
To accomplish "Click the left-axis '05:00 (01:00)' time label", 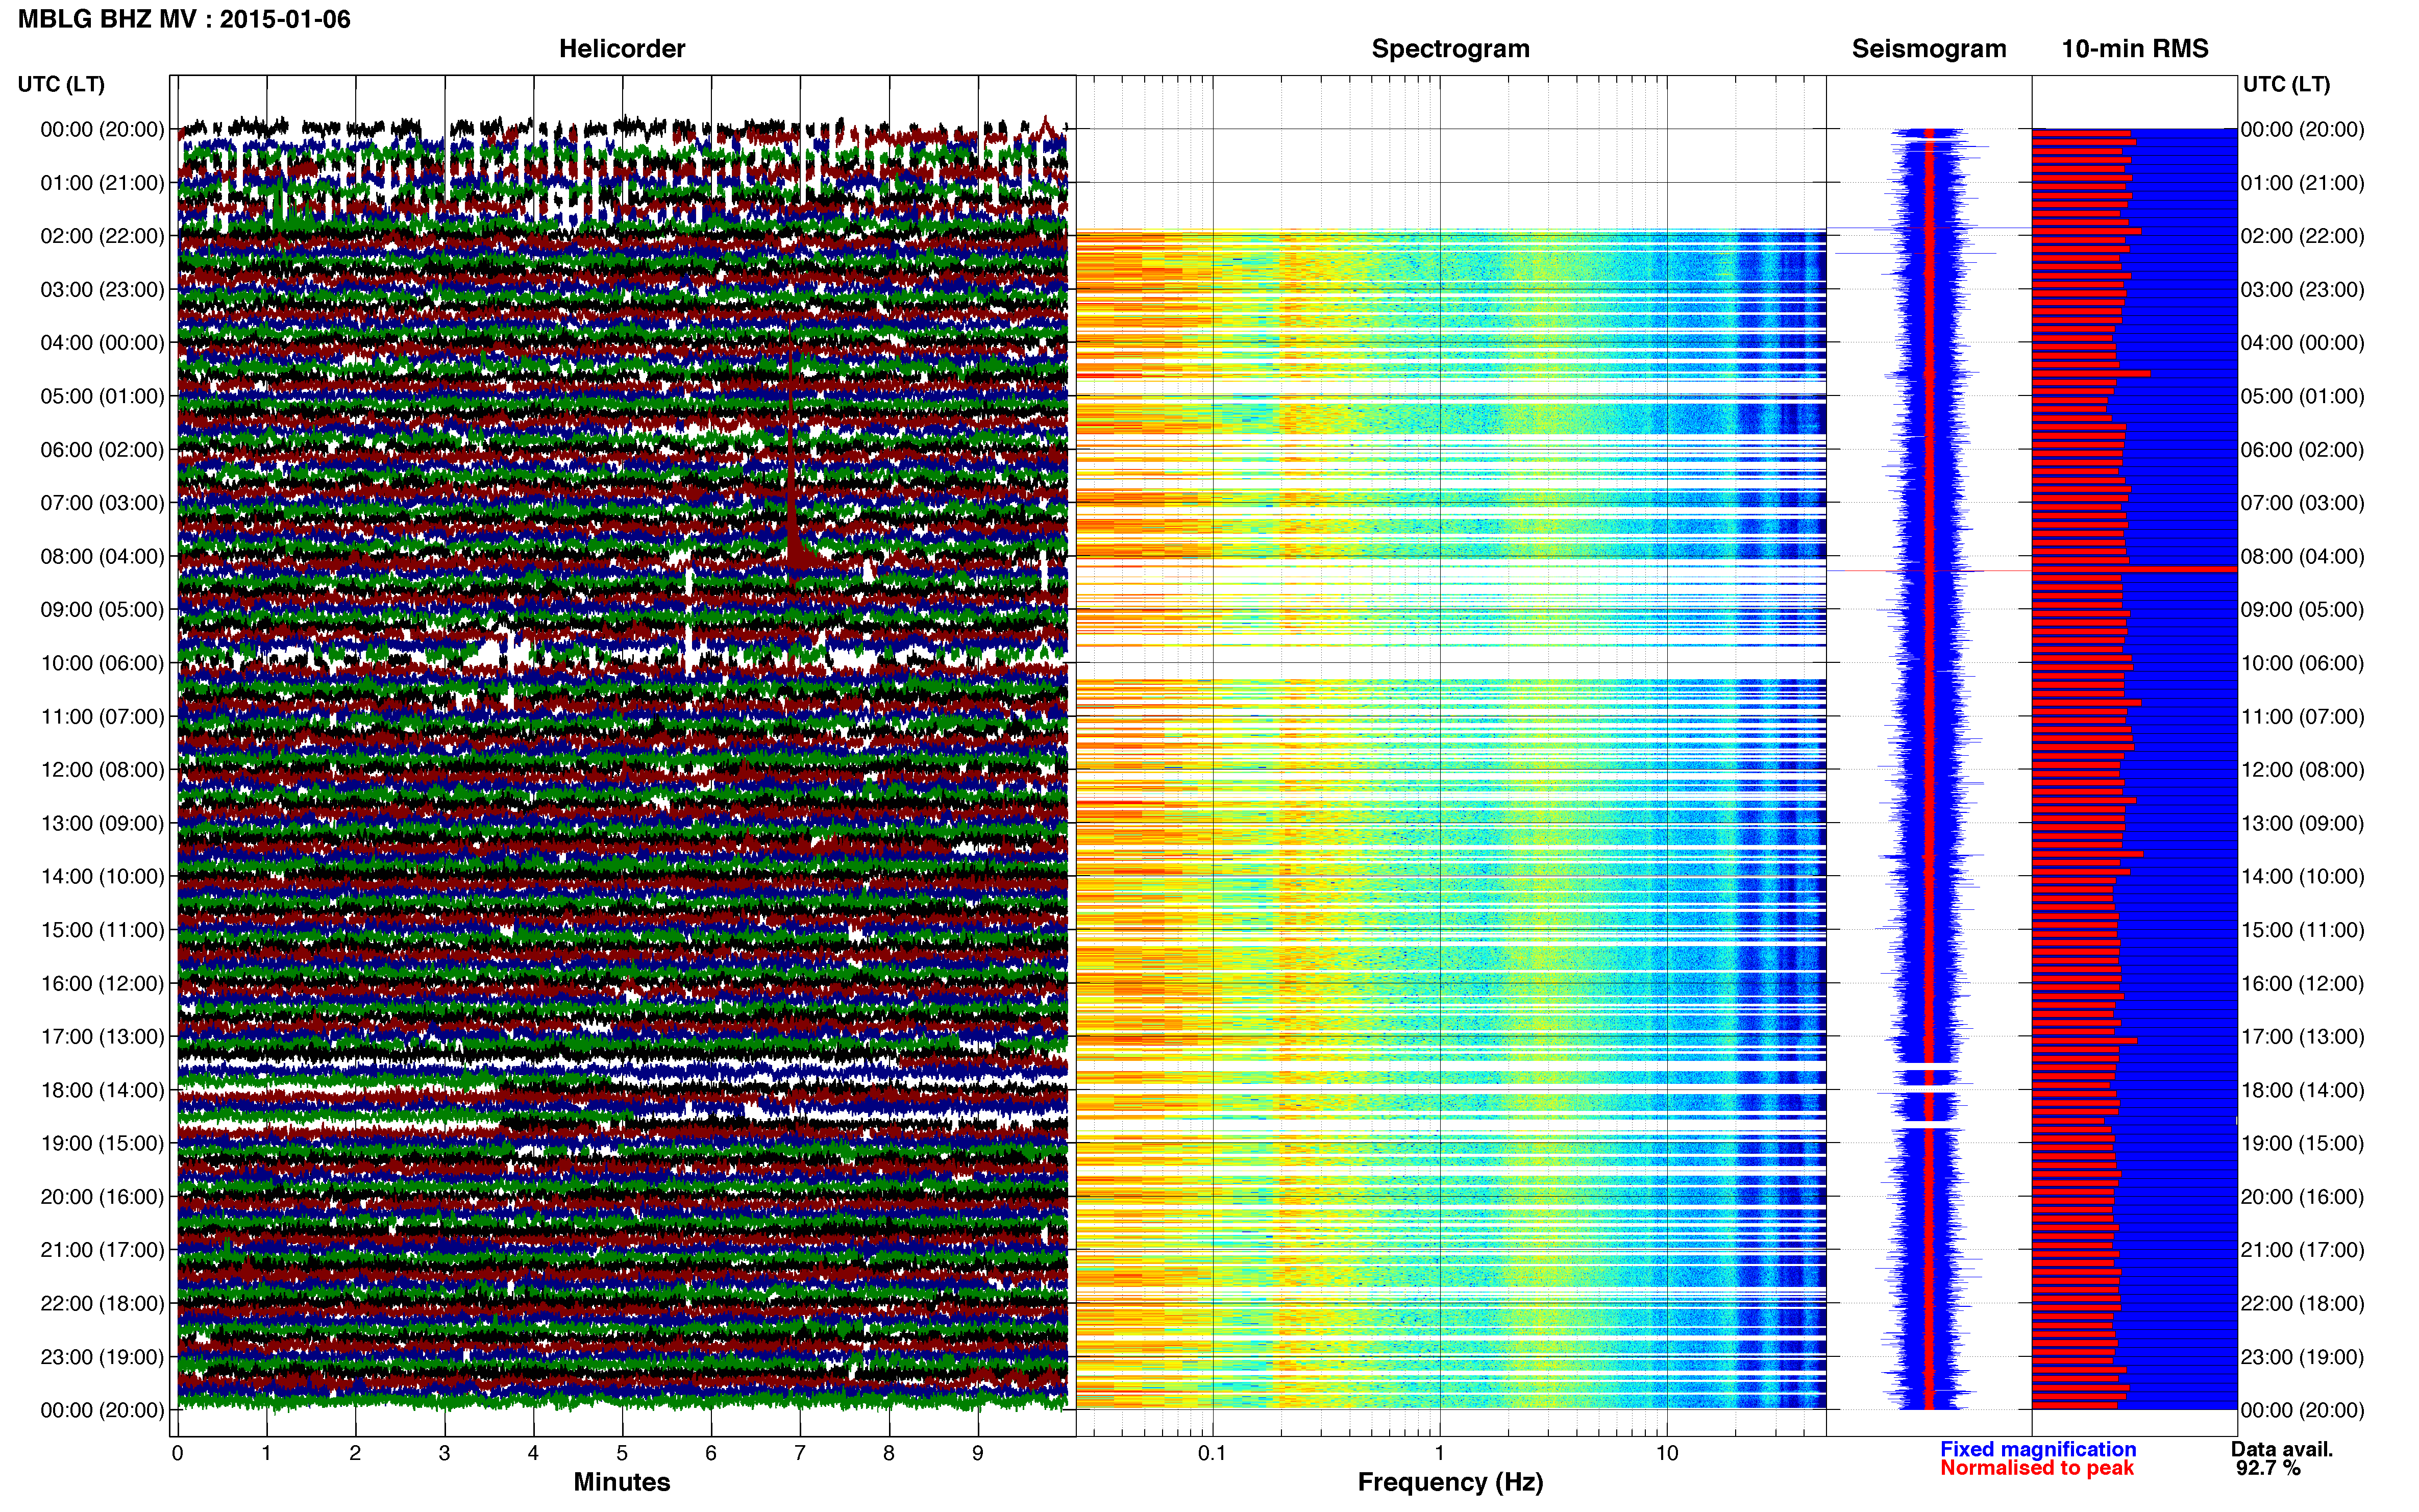I will click(102, 396).
